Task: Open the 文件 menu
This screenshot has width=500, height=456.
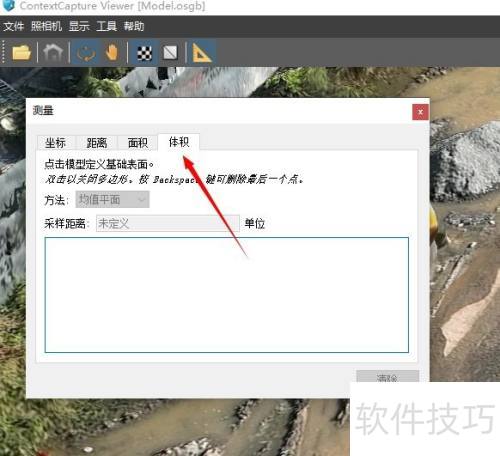Action: [x=14, y=26]
